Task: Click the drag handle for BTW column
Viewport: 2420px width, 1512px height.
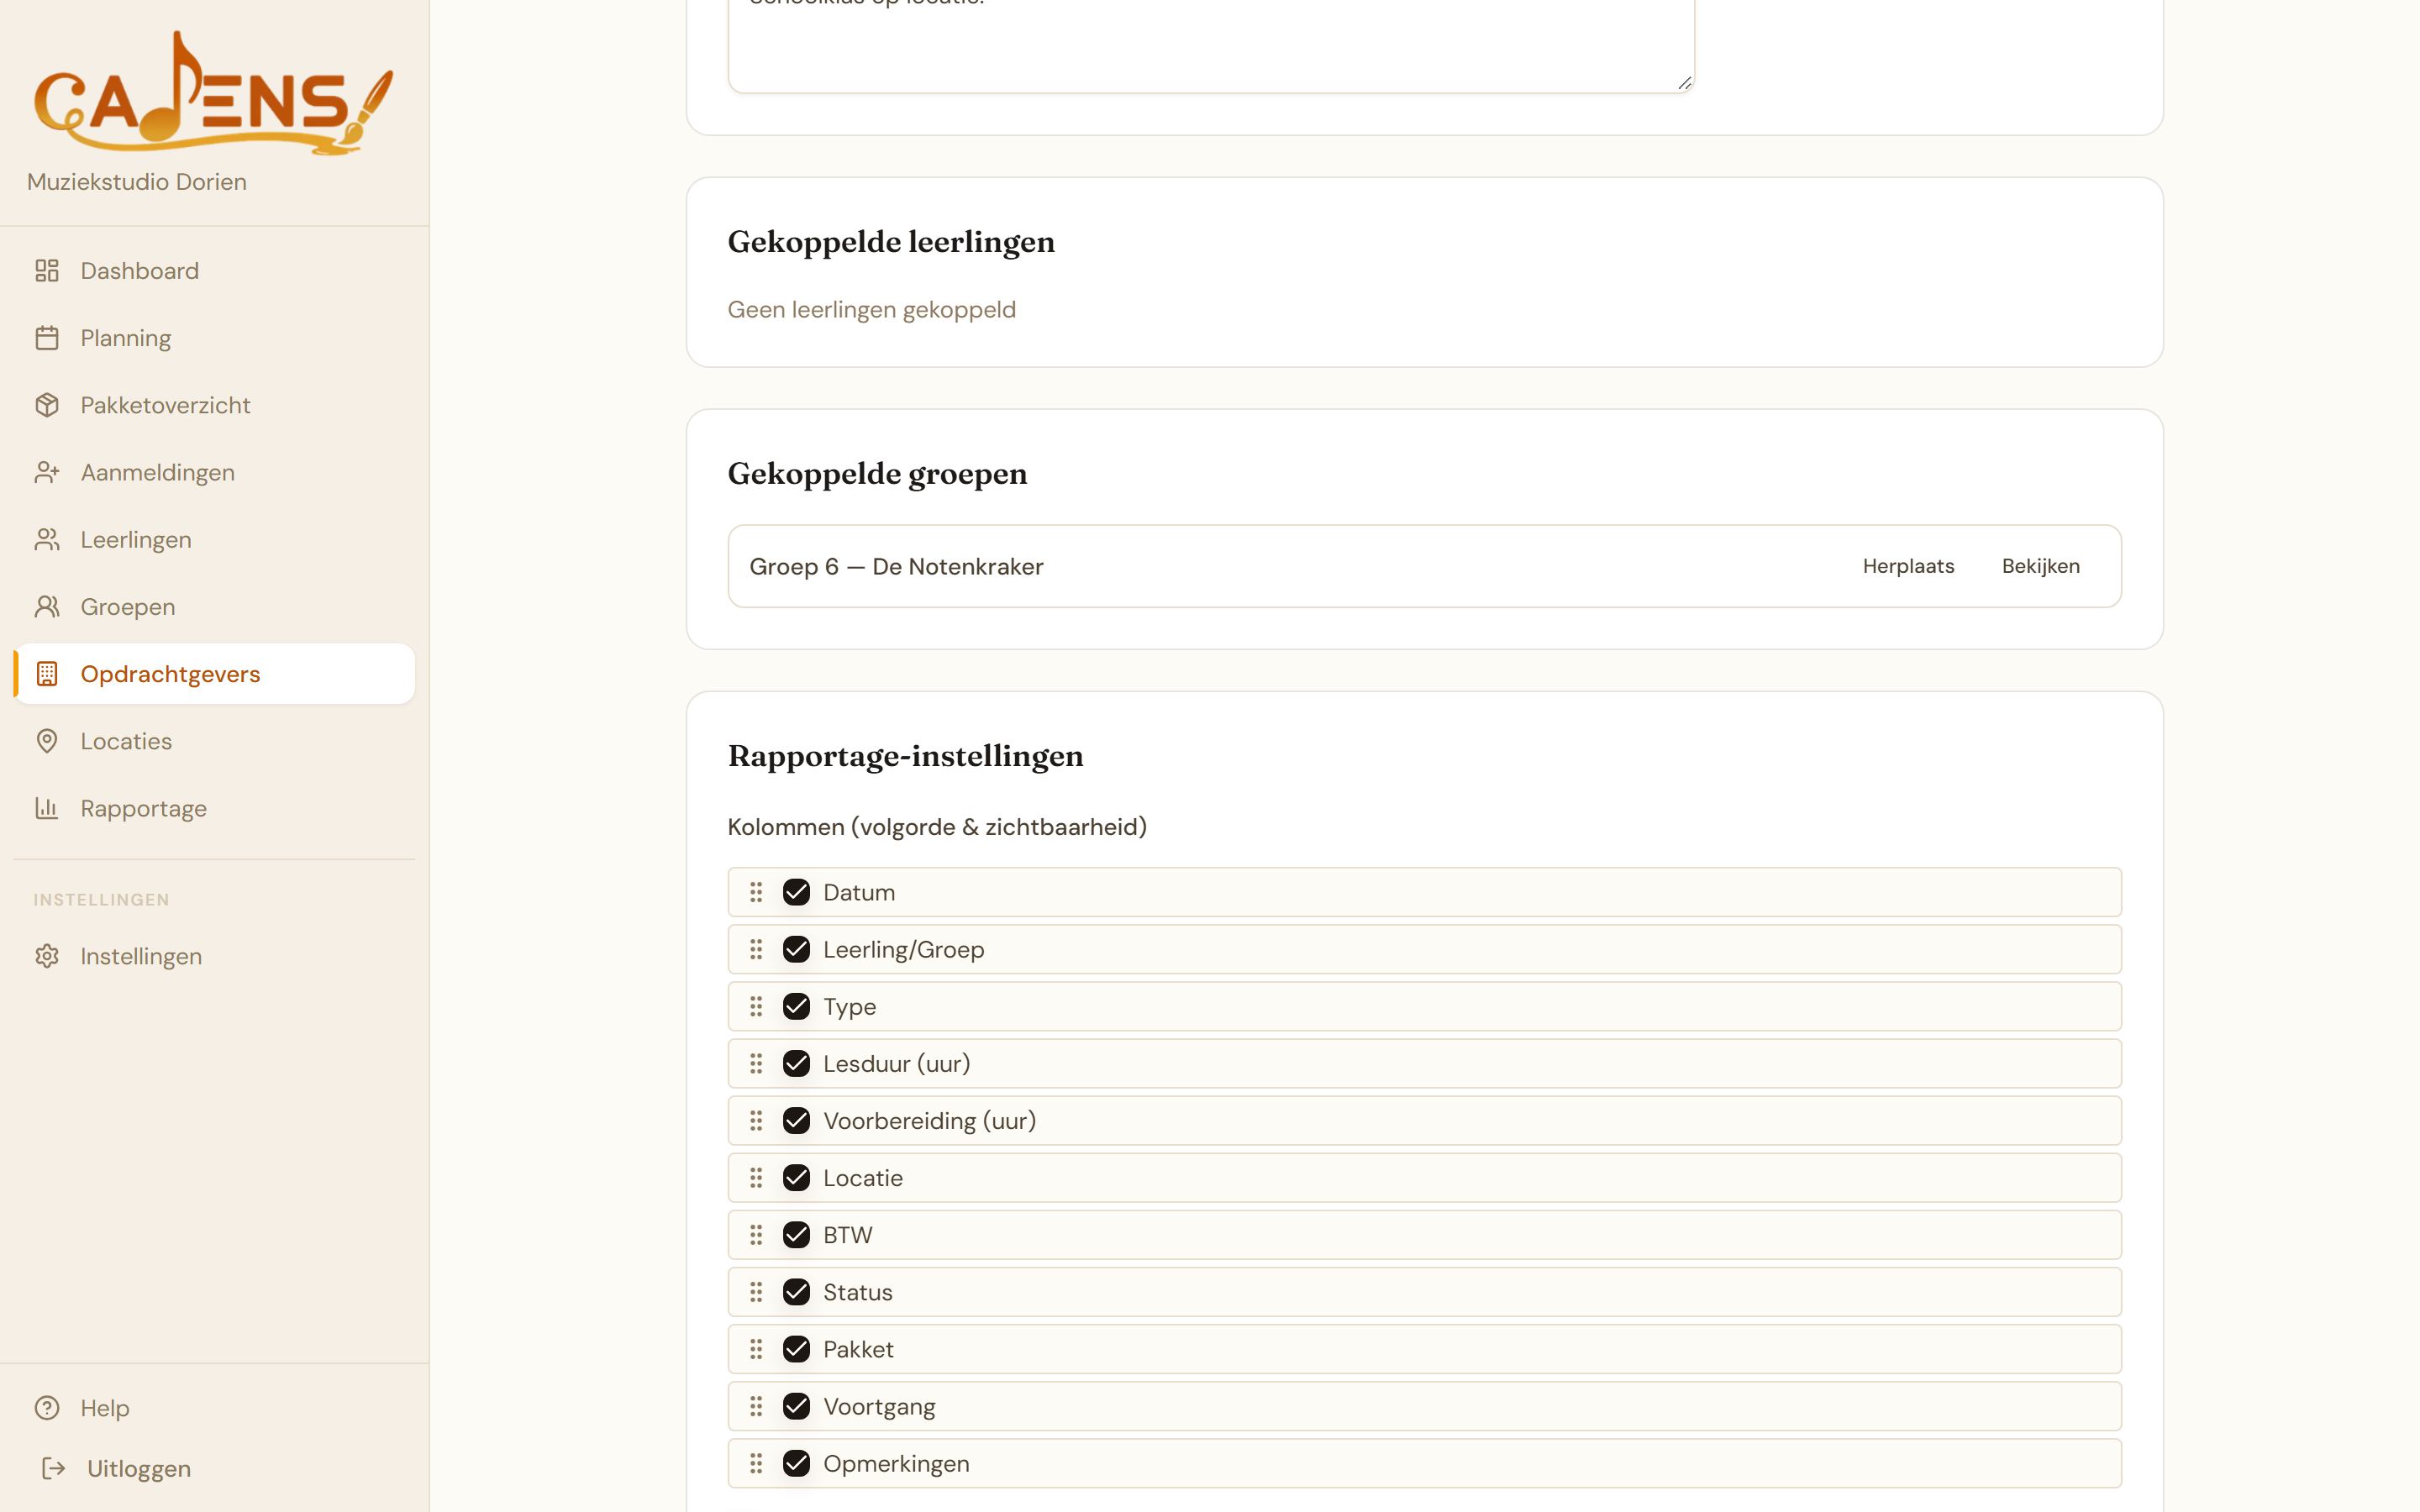Action: point(756,1235)
